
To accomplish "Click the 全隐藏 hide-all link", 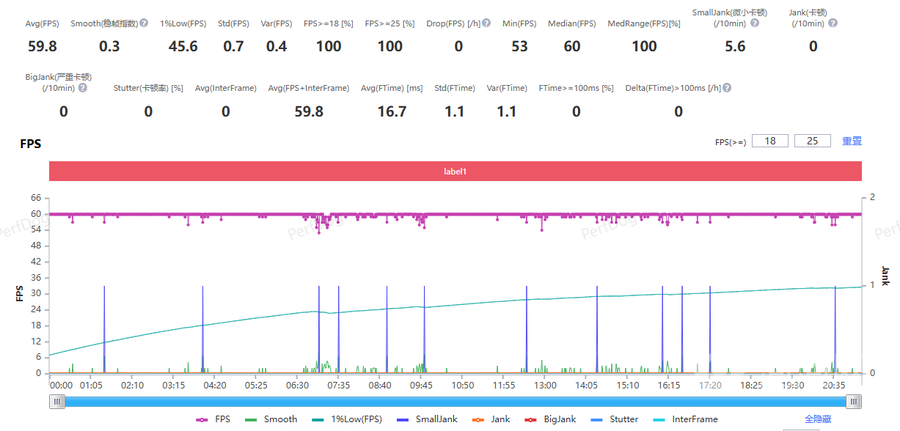I will click(x=820, y=420).
